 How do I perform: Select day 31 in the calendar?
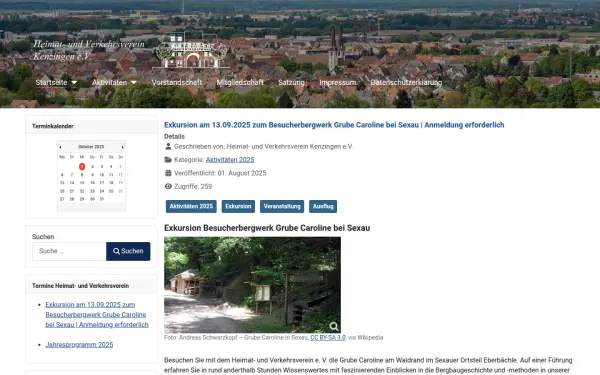[x=102, y=199]
